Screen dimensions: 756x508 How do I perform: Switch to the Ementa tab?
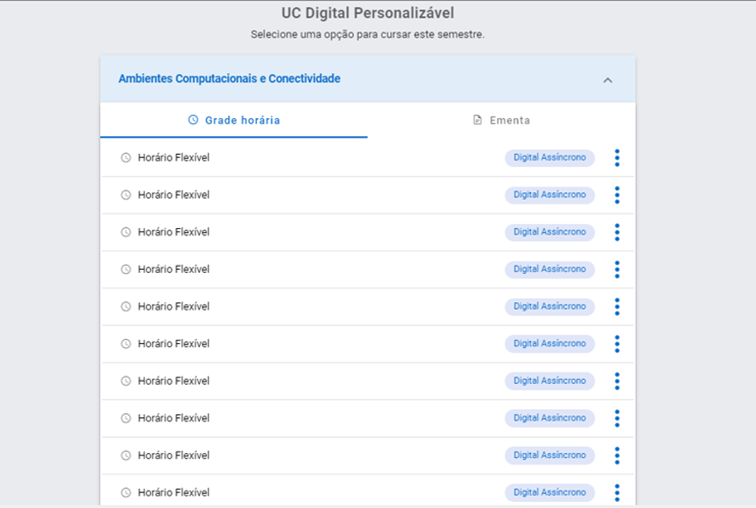click(x=501, y=120)
